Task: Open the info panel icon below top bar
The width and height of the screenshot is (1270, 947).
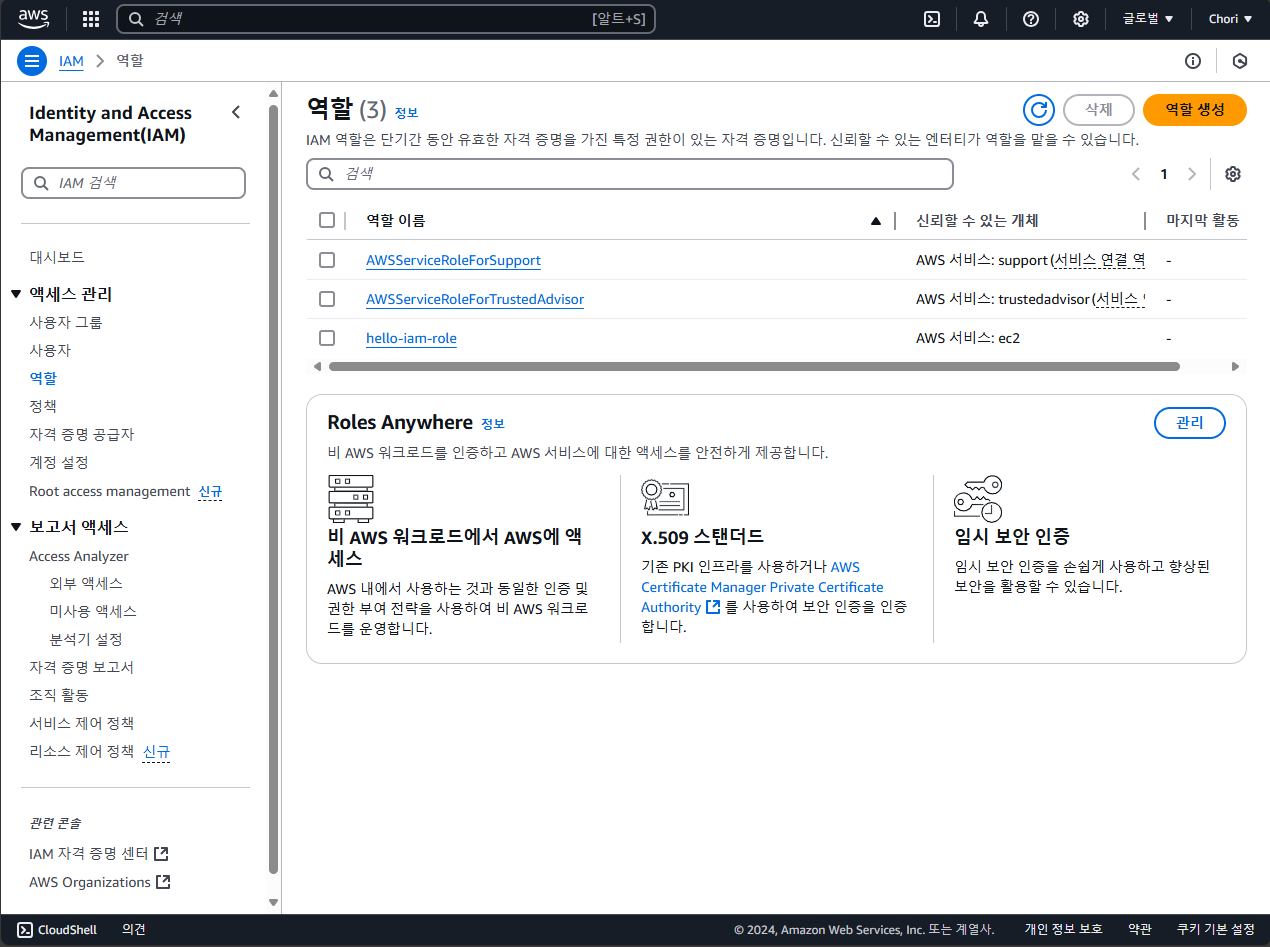Action: pos(1193,61)
